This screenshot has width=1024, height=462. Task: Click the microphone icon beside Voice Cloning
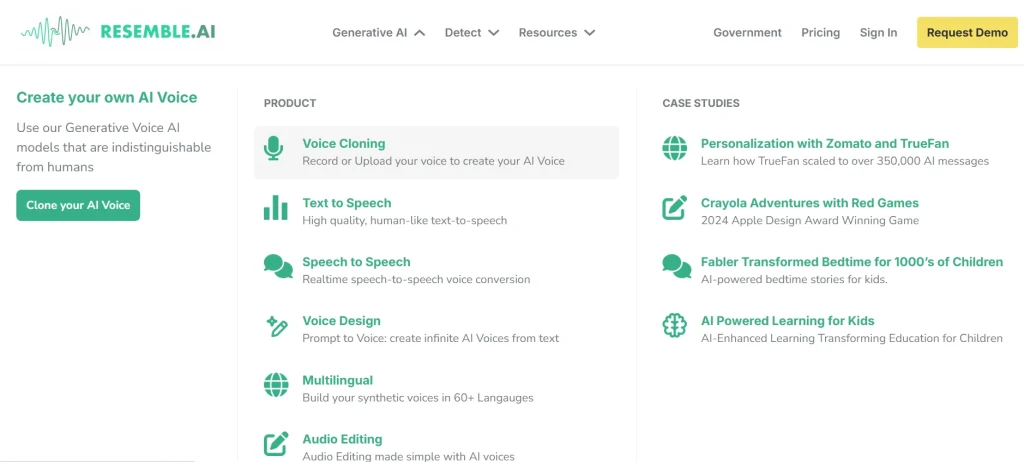[x=273, y=150]
